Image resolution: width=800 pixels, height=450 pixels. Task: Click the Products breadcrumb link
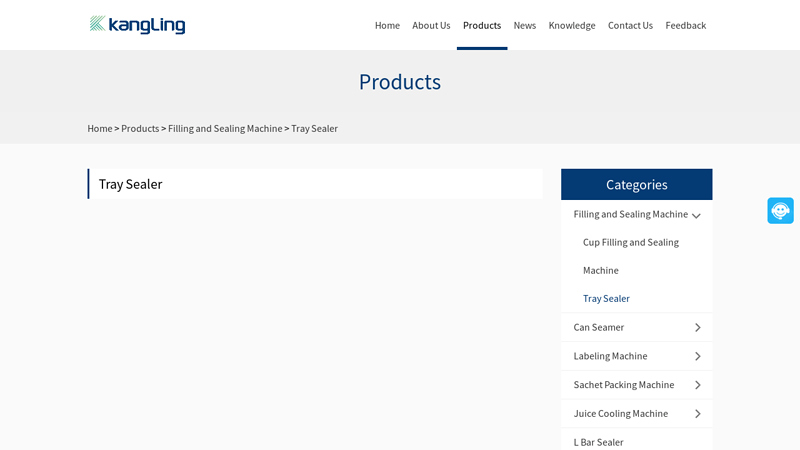(x=140, y=129)
